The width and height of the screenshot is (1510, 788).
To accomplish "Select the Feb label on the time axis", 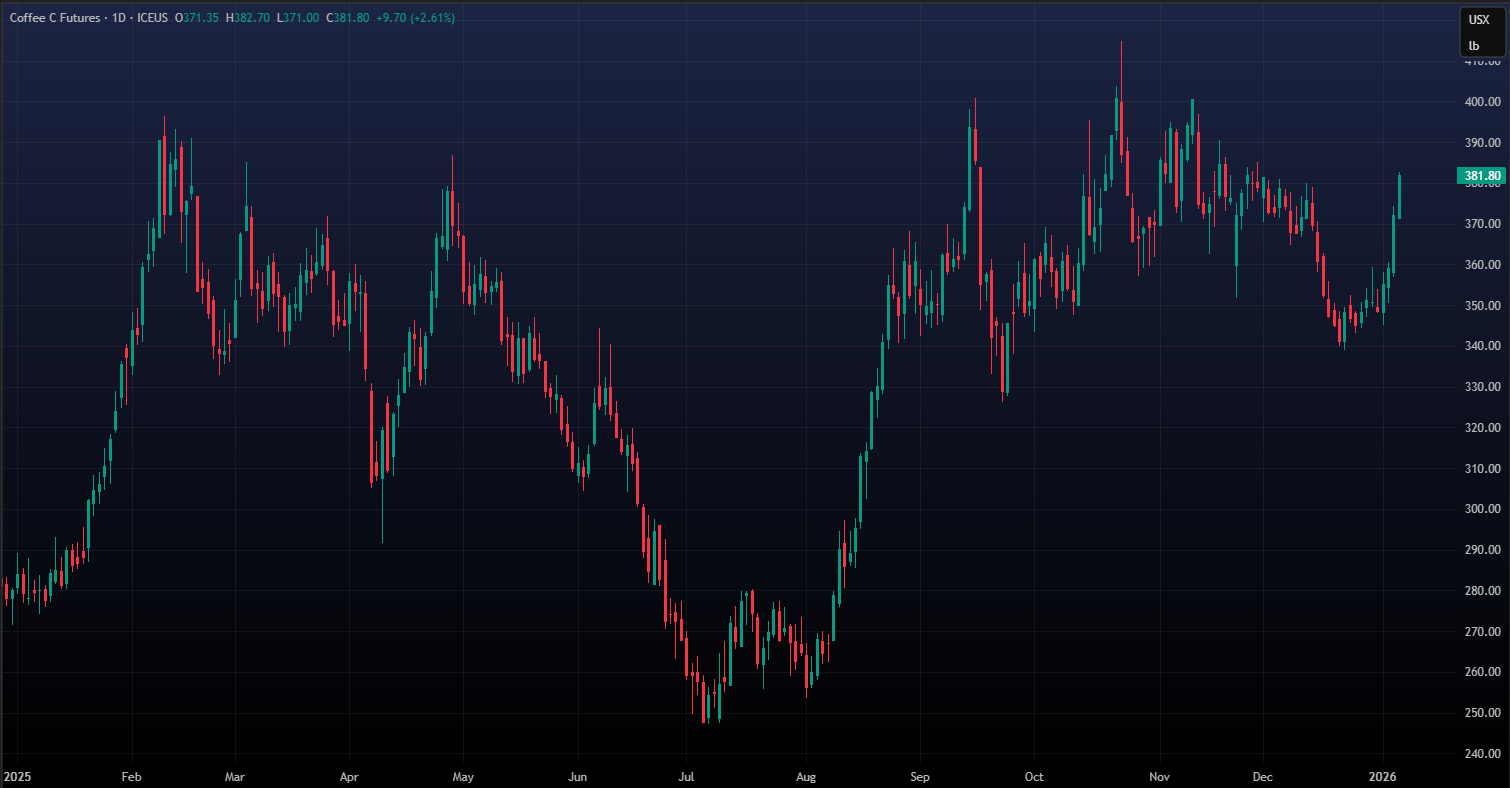I will pos(131,776).
